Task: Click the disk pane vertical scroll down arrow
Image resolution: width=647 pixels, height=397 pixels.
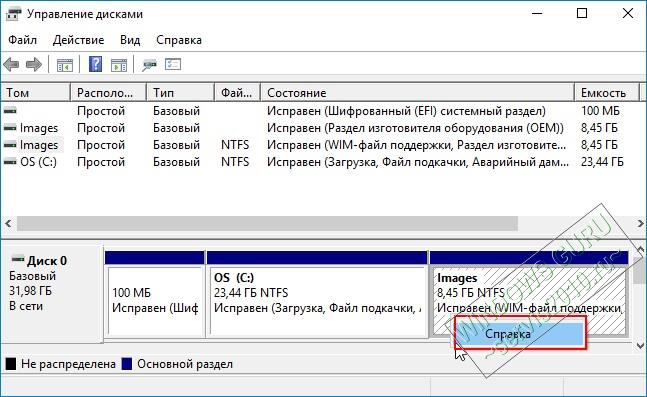Action: (640, 345)
